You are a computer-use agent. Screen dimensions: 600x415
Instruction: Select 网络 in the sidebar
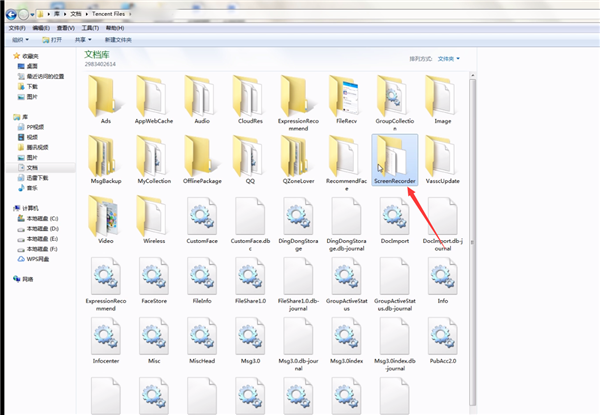(23, 279)
